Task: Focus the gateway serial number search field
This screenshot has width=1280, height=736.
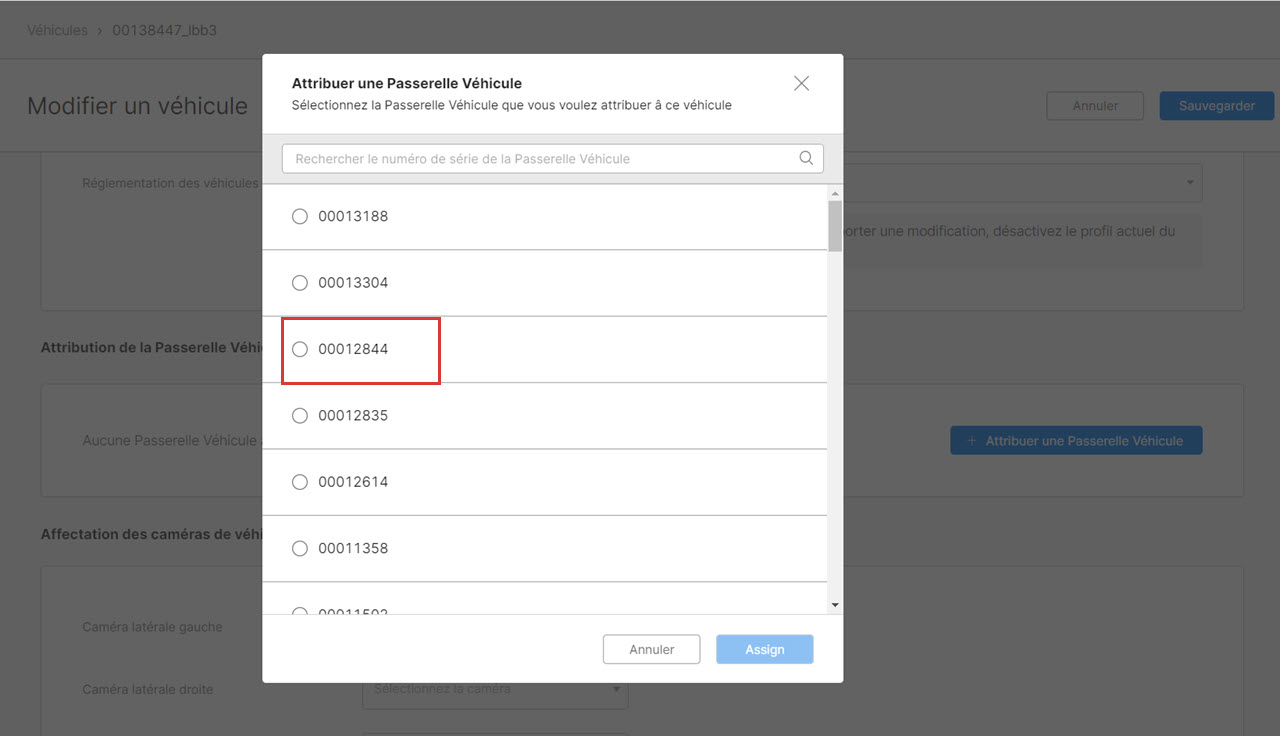Action: click(x=540, y=158)
